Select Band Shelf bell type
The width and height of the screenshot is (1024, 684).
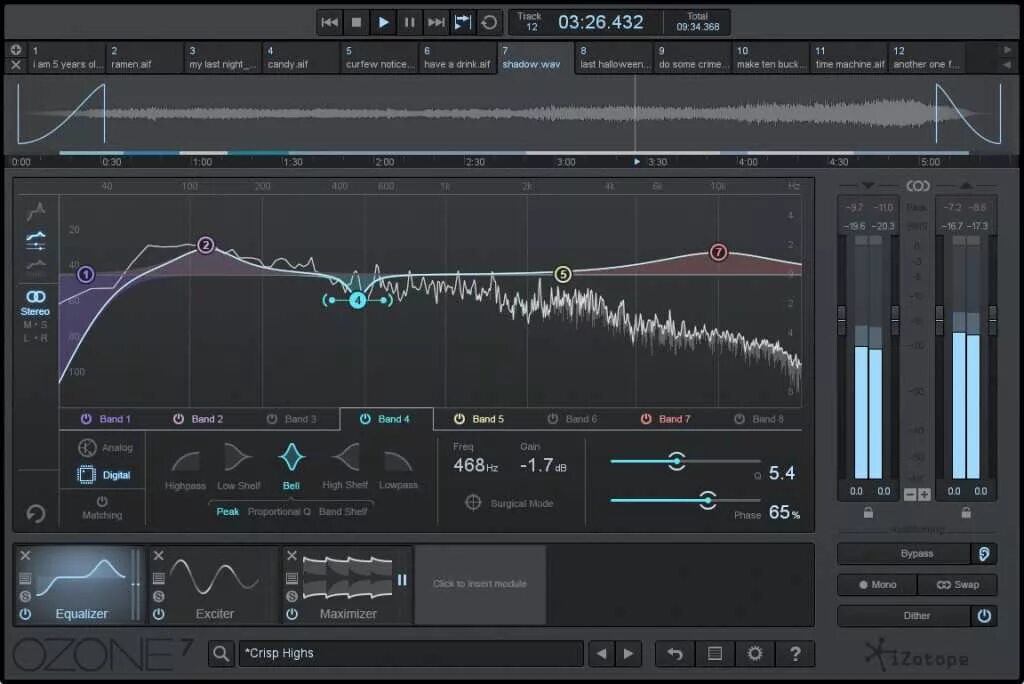pyautogui.click(x=342, y=512)
